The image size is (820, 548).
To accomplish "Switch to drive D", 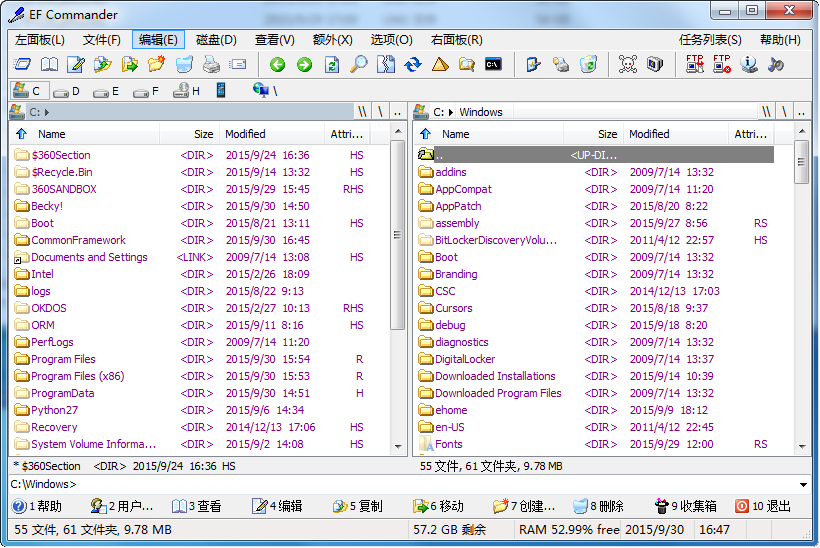I will tap(66, 91).
